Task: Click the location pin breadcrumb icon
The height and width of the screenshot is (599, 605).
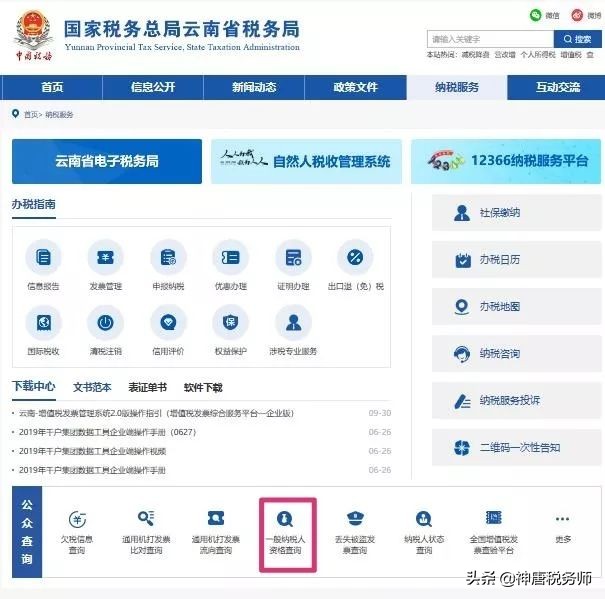Action: click(x=15, y=114)
